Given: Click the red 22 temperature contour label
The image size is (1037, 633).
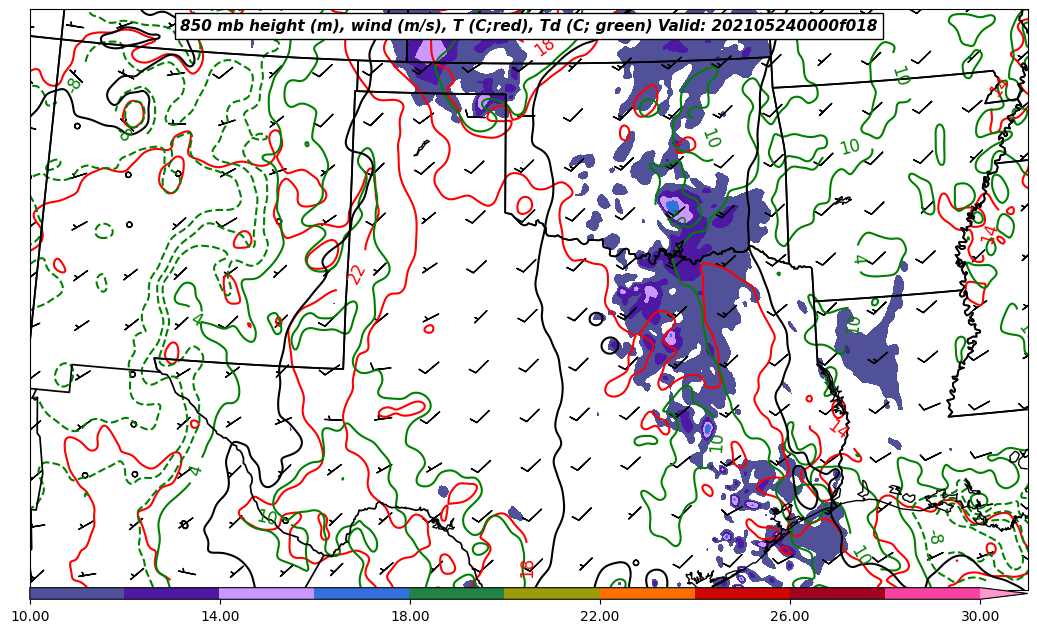Looking at the screenshot, I should pyautogui.click(x=357, y=274).
